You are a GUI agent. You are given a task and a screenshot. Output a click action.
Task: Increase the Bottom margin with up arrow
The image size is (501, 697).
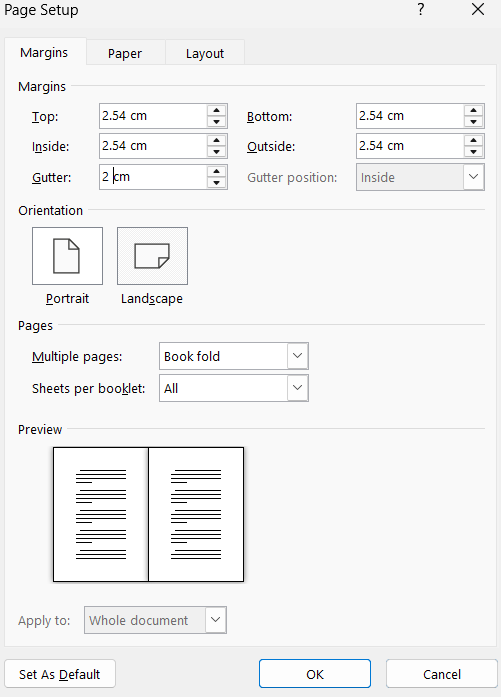coord(473,110)
